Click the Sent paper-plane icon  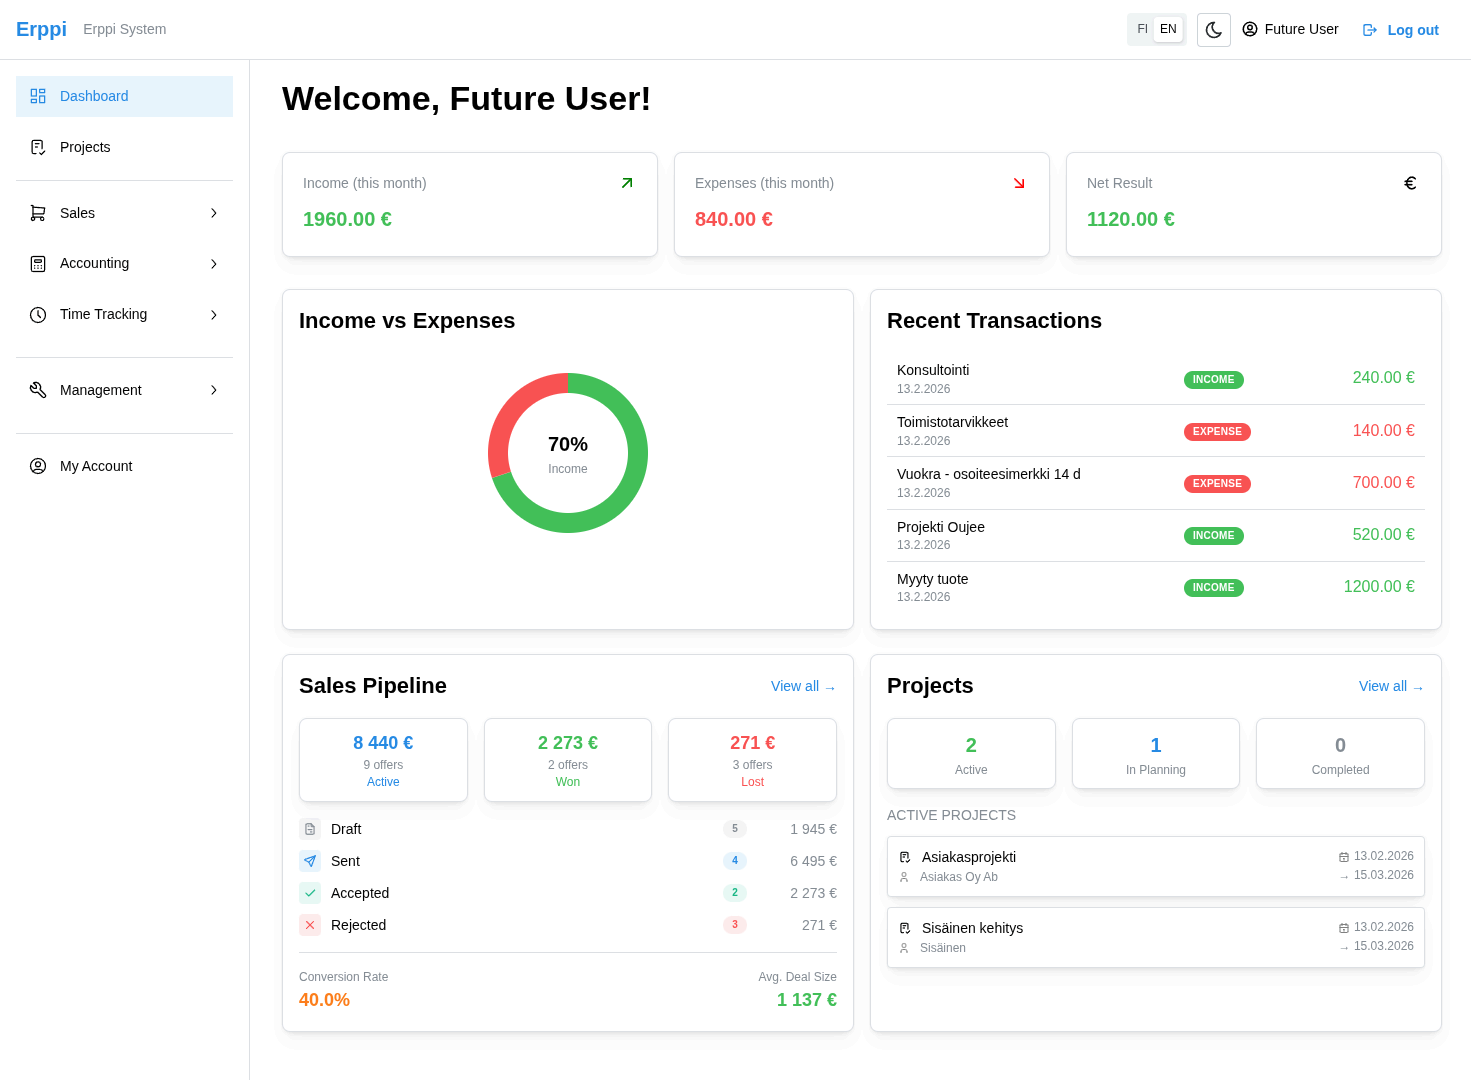click(310, 861)
